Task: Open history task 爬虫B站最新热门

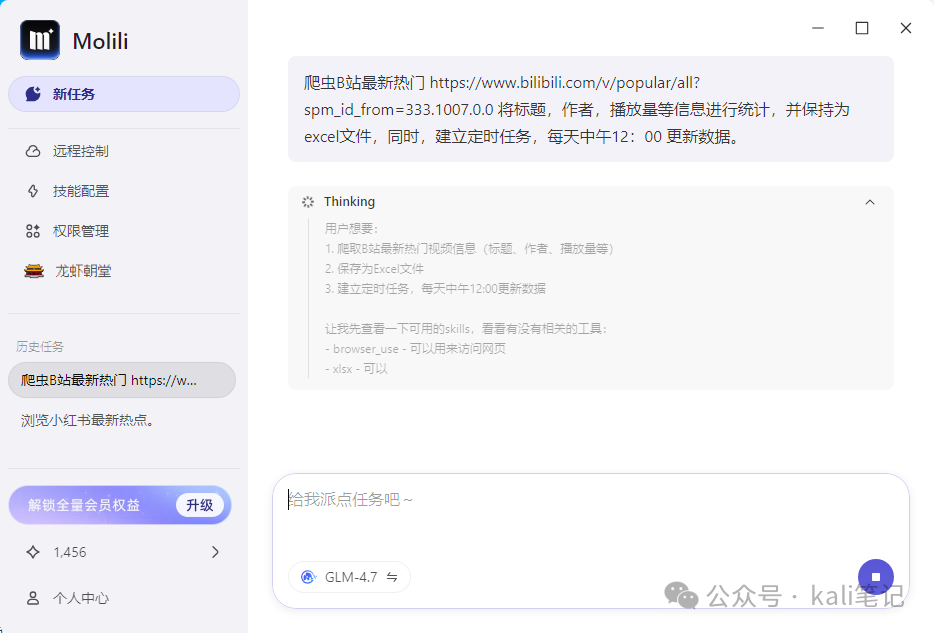Action: tap(122, 380)
